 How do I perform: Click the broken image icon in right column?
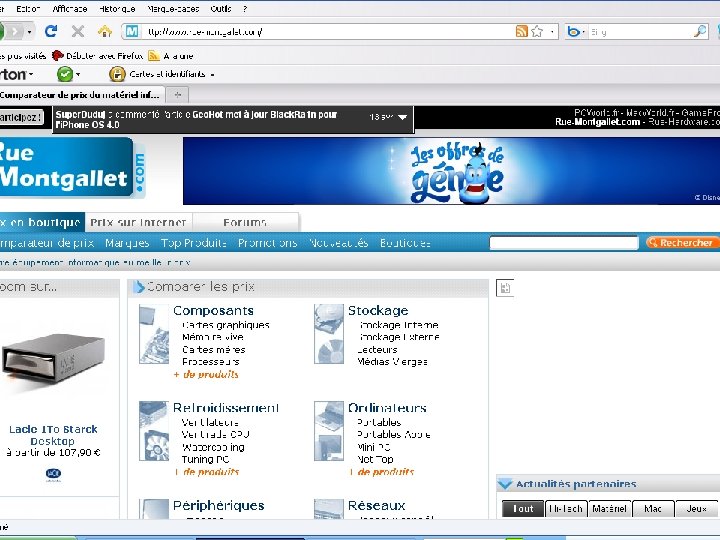click(505, 288)
